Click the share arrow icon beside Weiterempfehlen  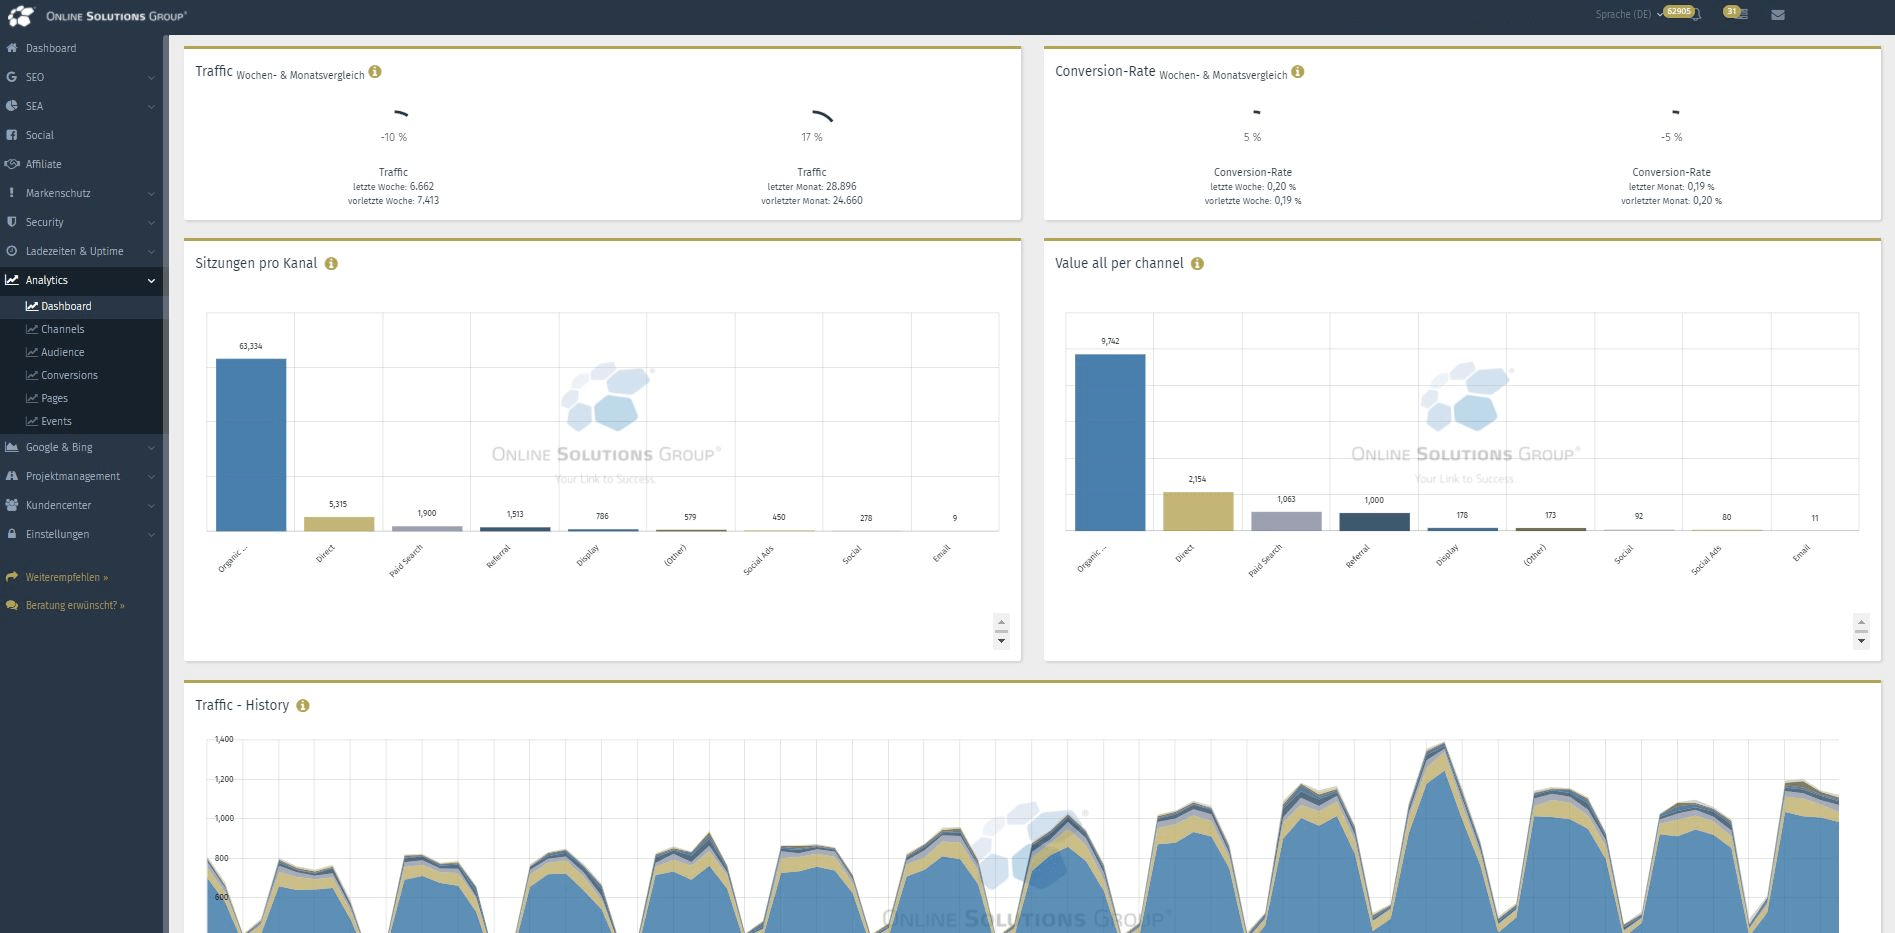12,577
